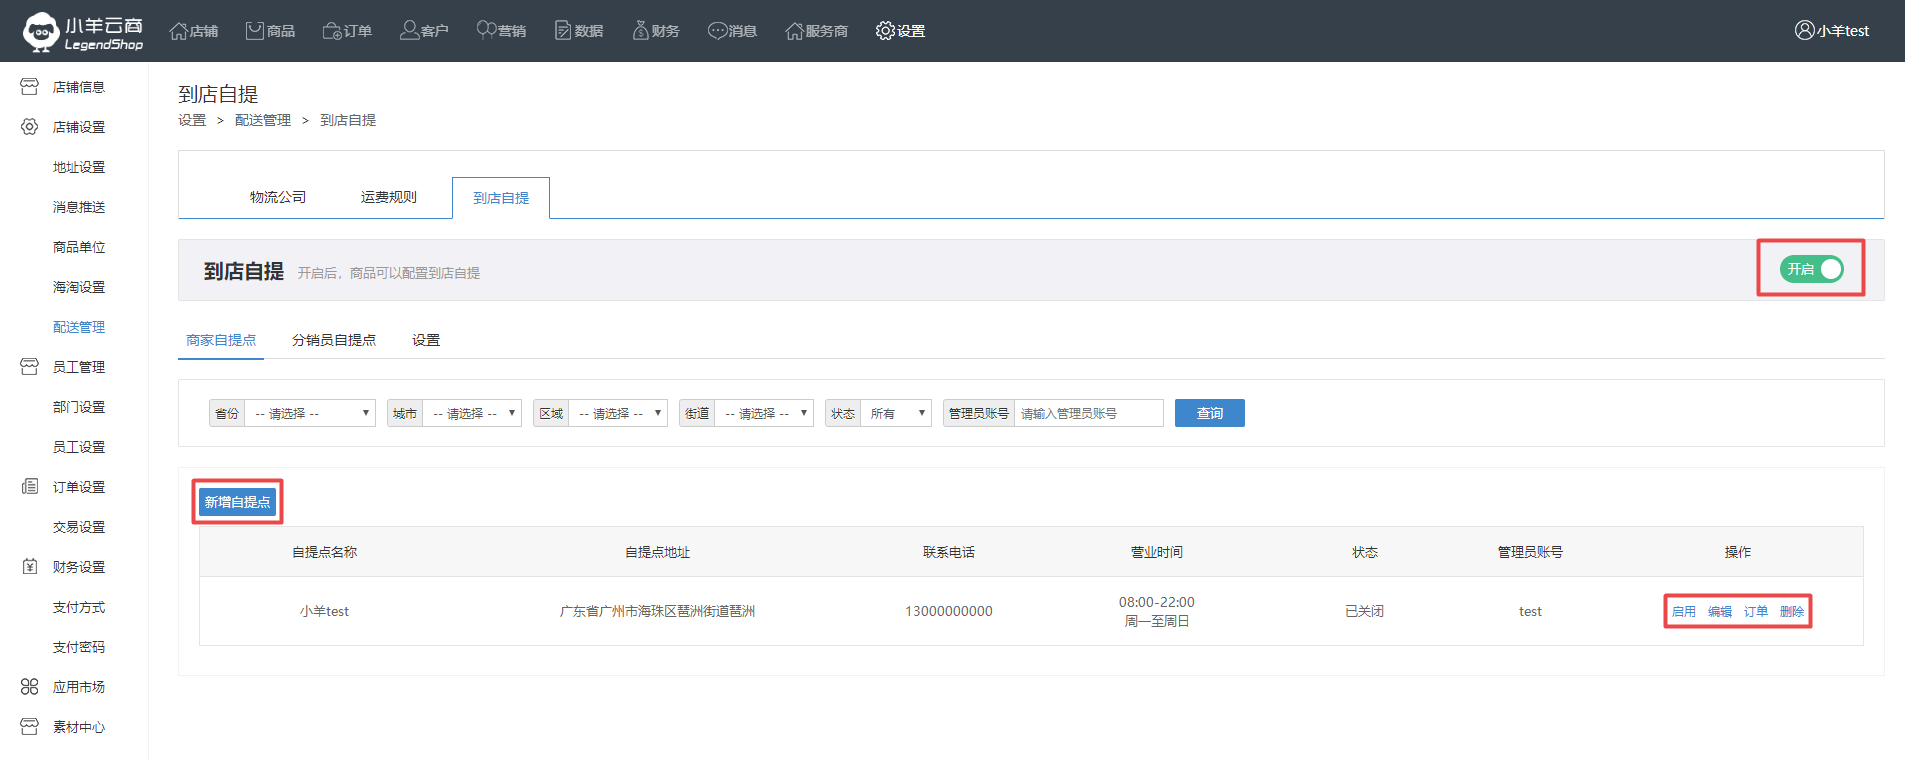Screen dimensions: 1905x760
Task: Click 编辑 link for 小羊test row
Action: click(1719, 612)
